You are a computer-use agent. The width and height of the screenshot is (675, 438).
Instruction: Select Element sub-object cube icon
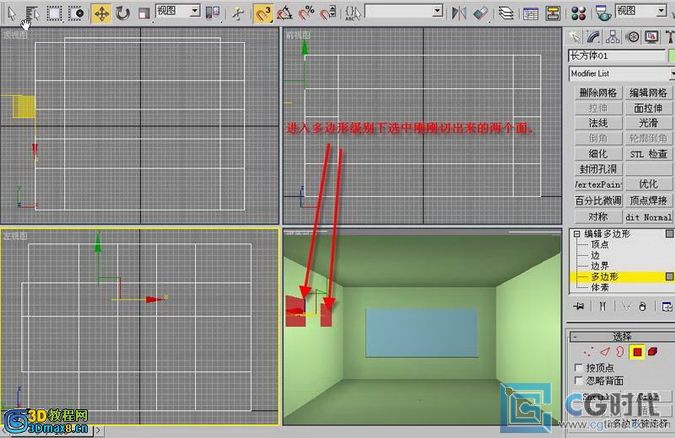pyautogui.click(x=652, y=352)
